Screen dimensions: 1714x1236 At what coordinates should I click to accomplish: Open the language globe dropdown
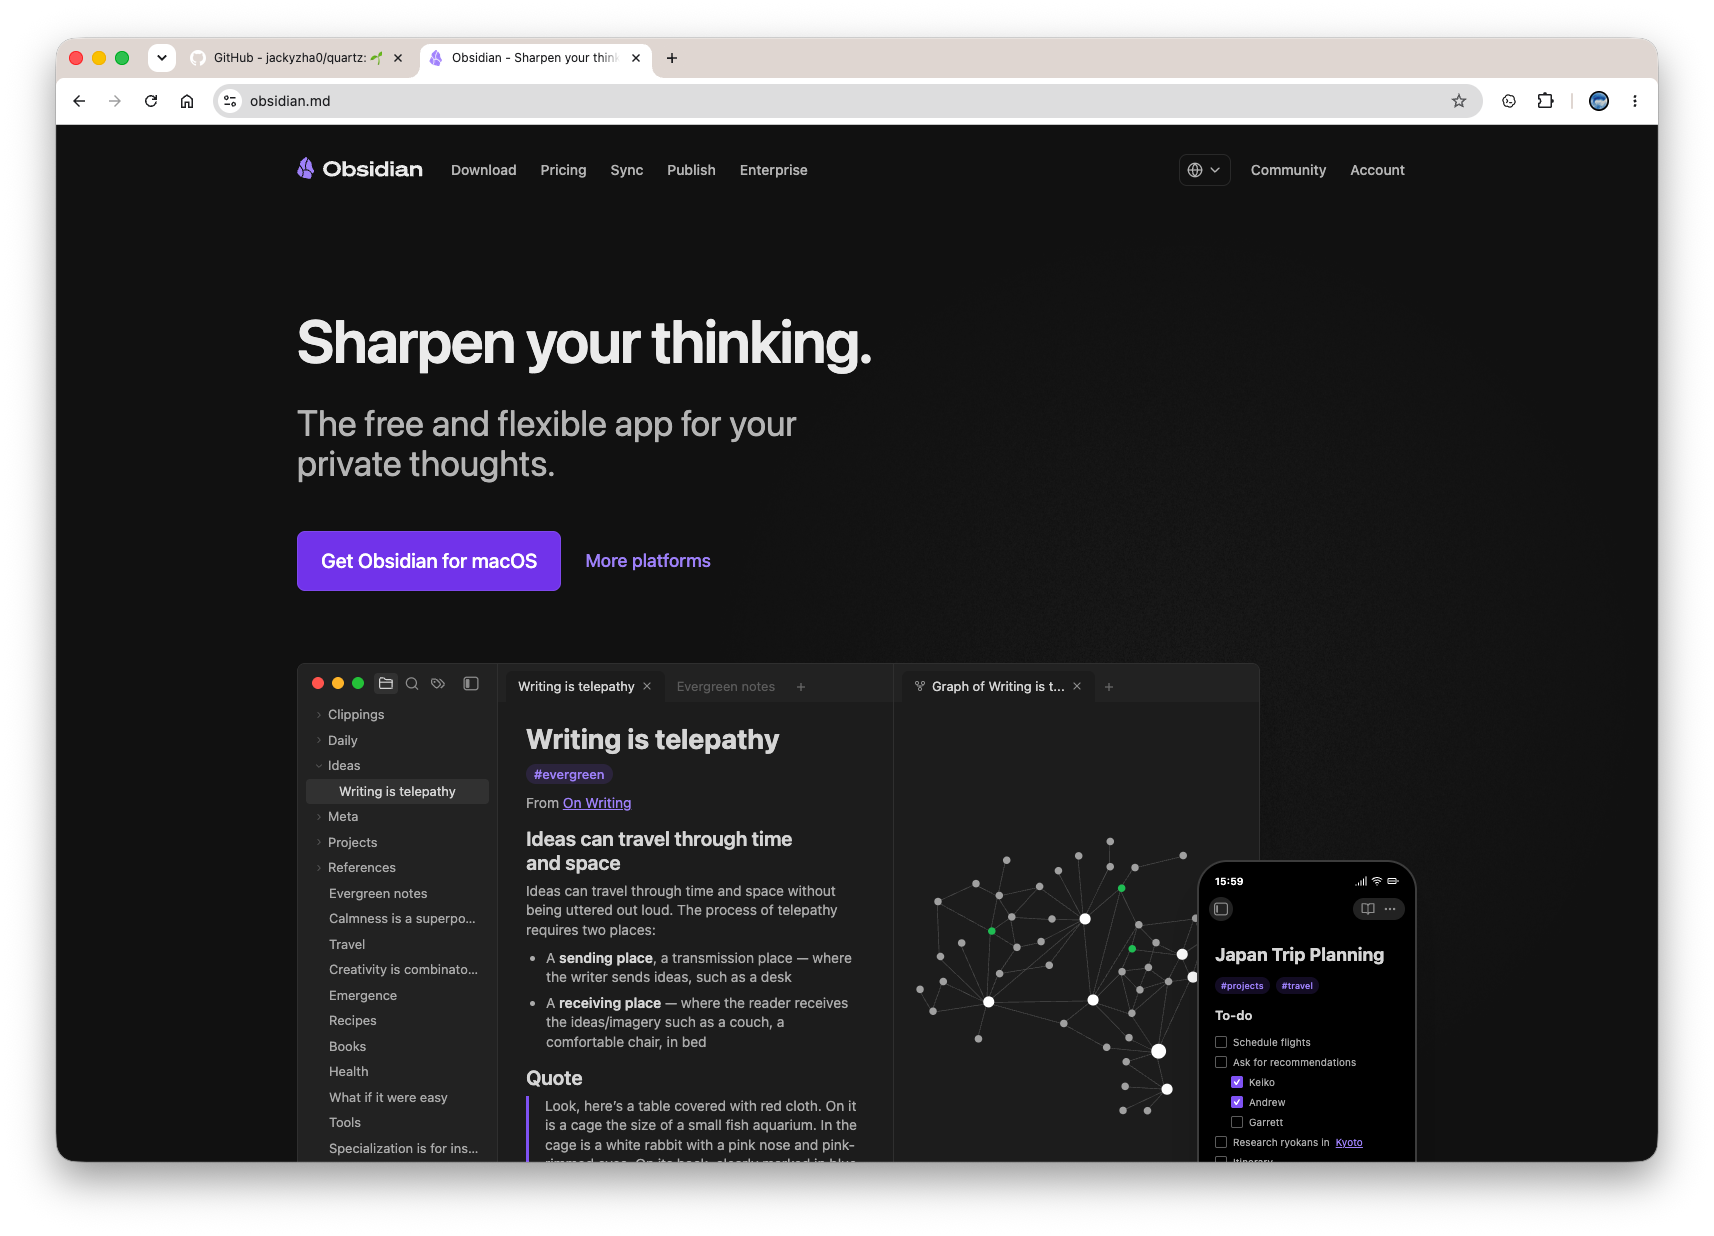[1204, 170]
